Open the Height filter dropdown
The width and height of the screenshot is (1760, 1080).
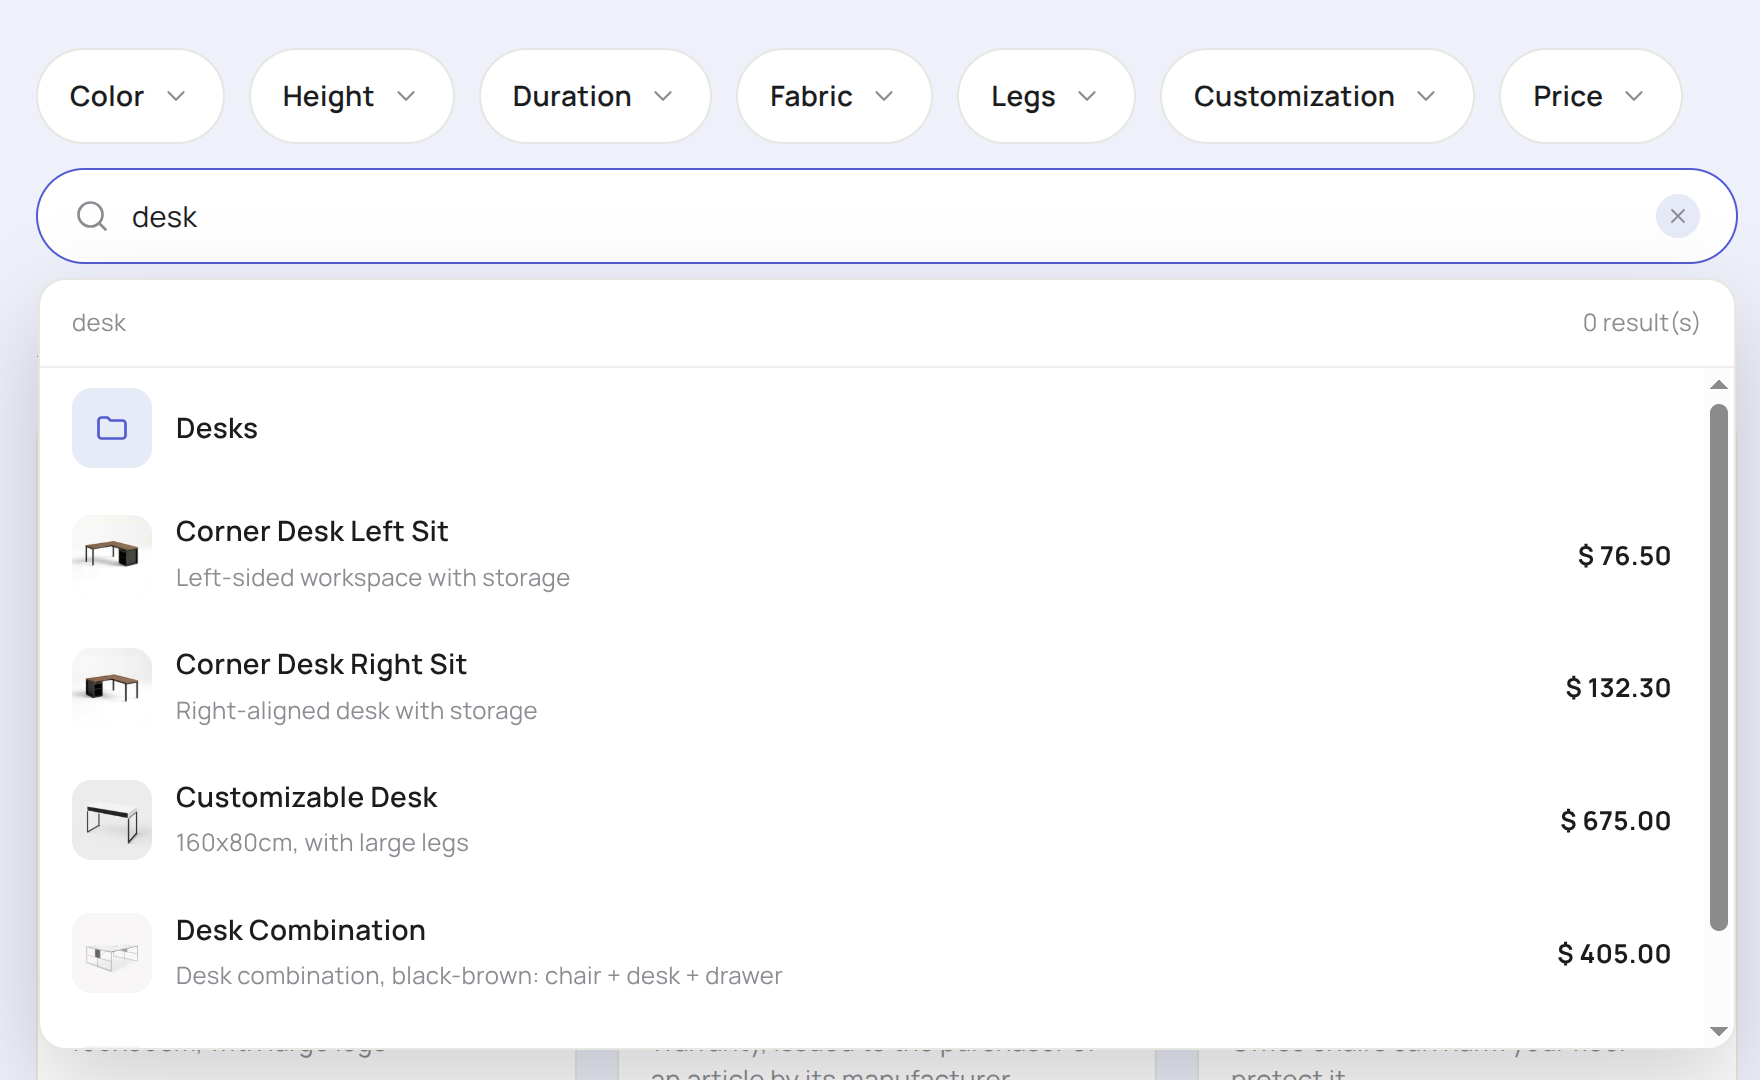[351, 96]
